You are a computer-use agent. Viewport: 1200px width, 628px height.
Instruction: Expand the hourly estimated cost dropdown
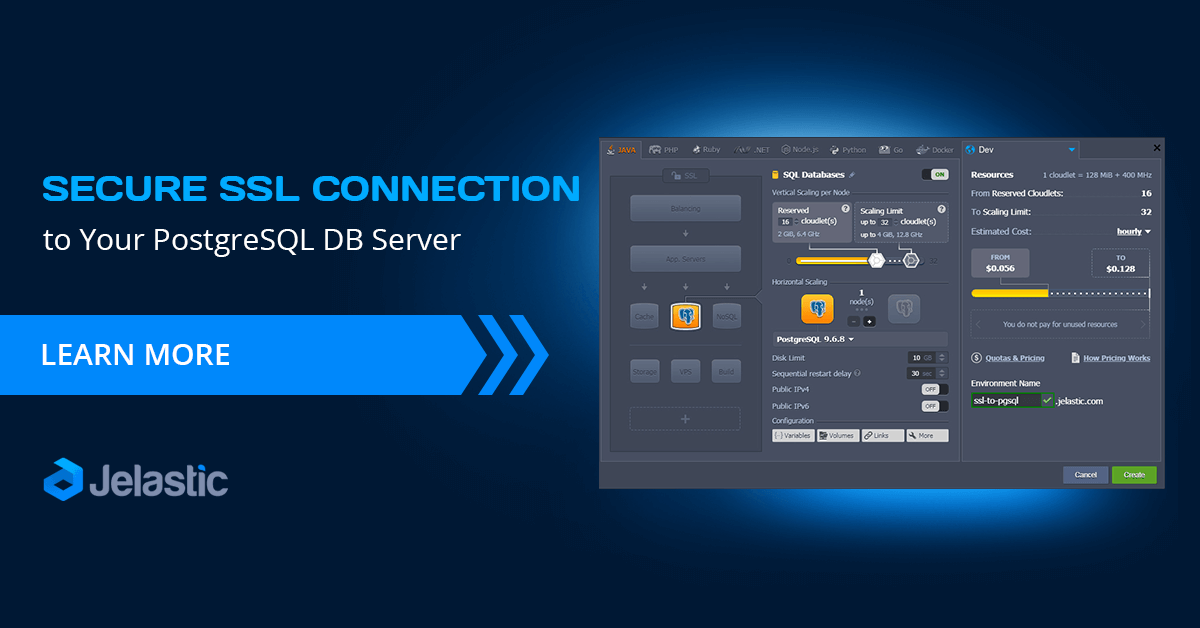(x=1133, y=231)
